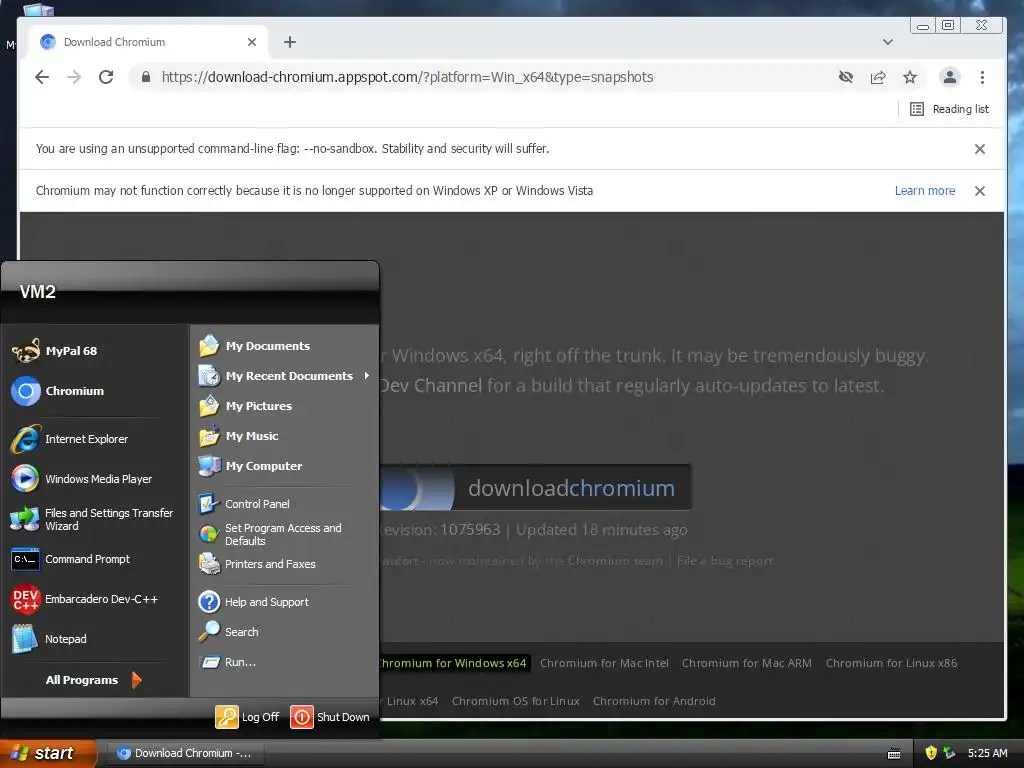Dismiss the no-sandbox warning bar

pyautogui.click(x=980, y=149)
